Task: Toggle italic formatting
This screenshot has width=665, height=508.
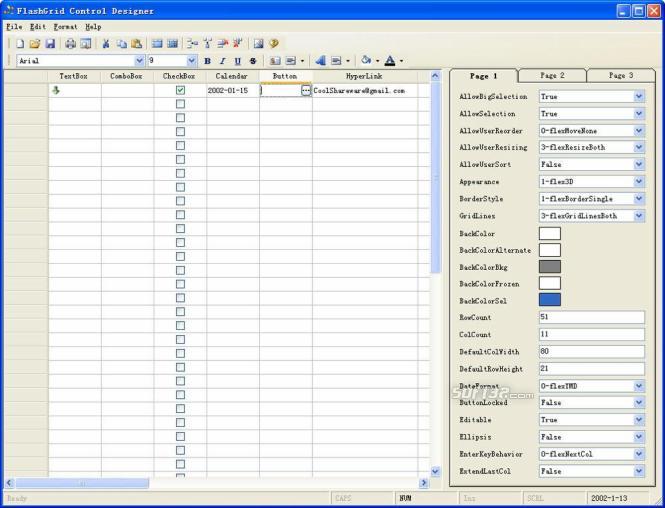Action: tap(223, 61)
